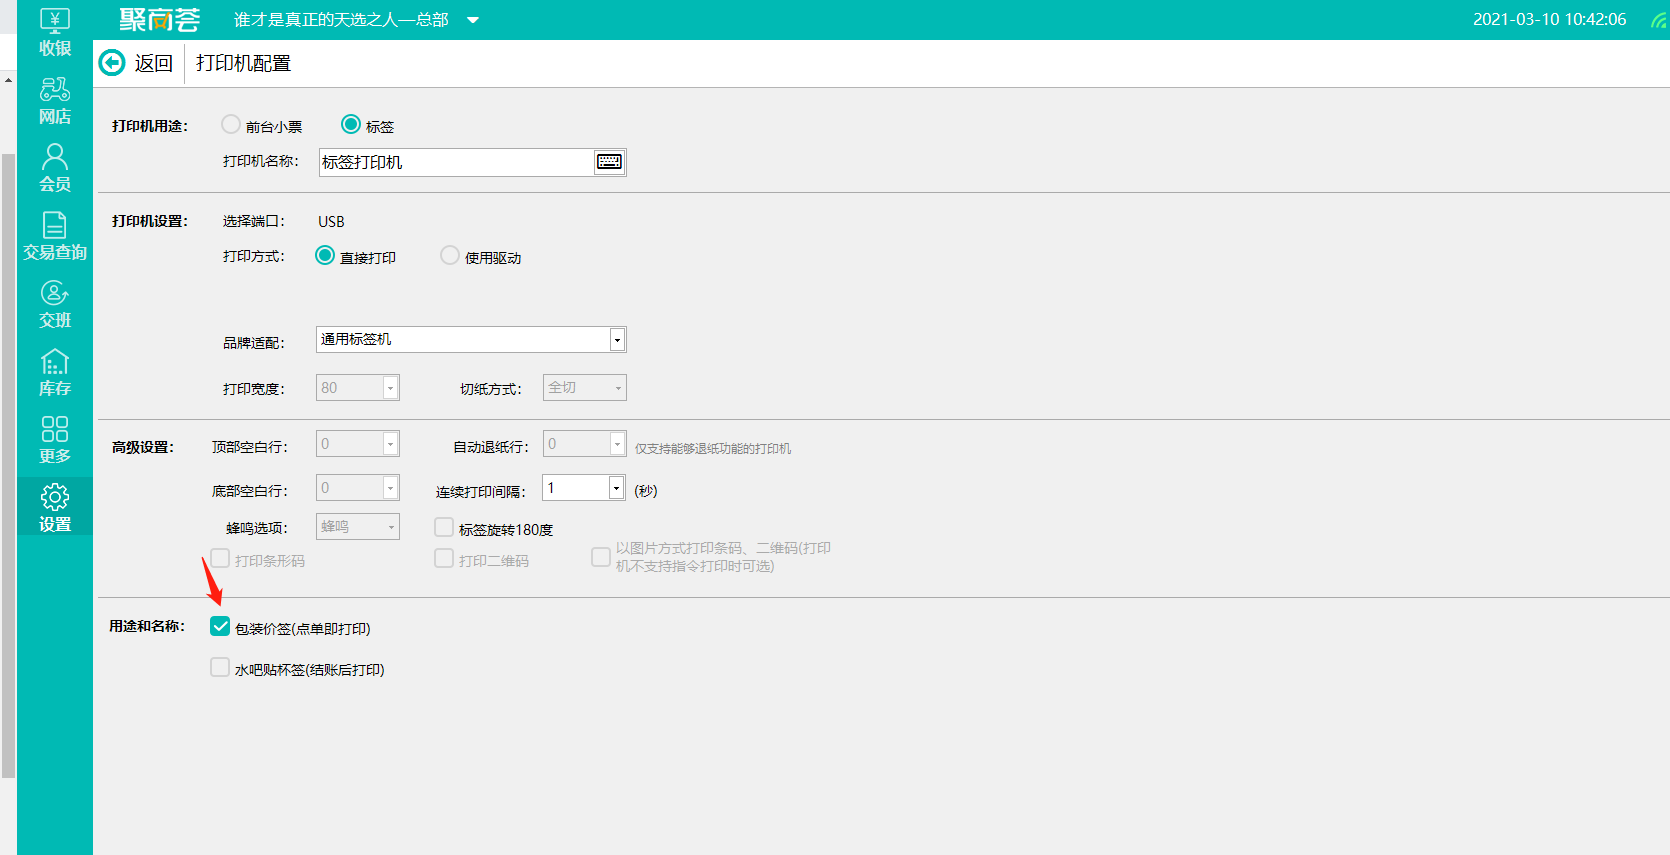Viewport: 1670px width, 855px height.
Task: Uncheck 包装价签(点单即打印) checkbox
Action: pos(220,626)
